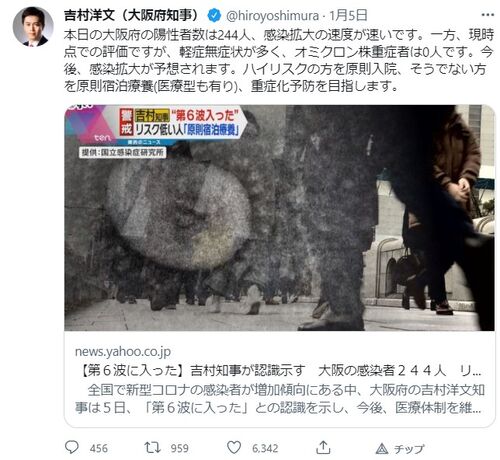Open the three-dot more options menu
The image size is (500, 460).
coord(488,15)
